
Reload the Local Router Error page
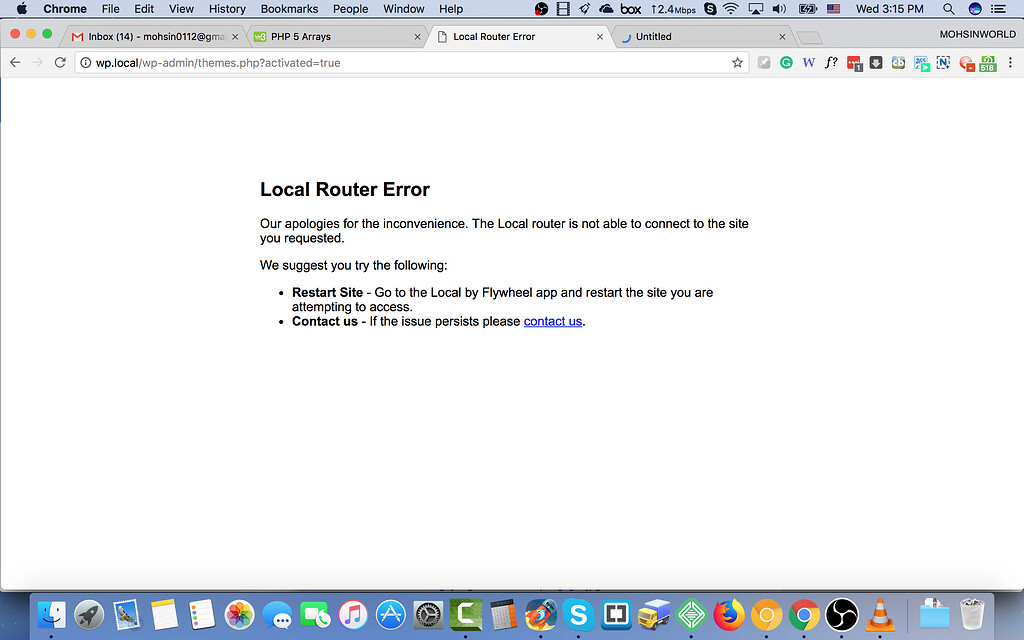pos(59,61)
